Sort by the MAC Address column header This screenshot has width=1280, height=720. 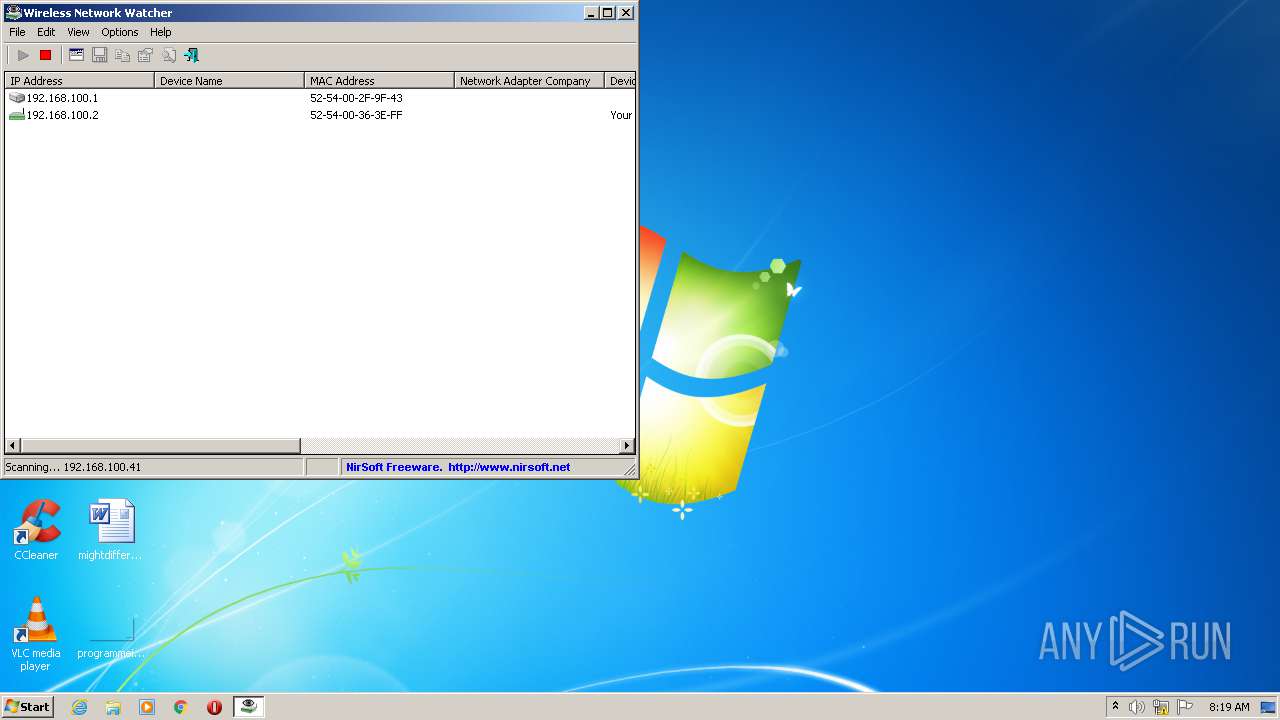380,81
